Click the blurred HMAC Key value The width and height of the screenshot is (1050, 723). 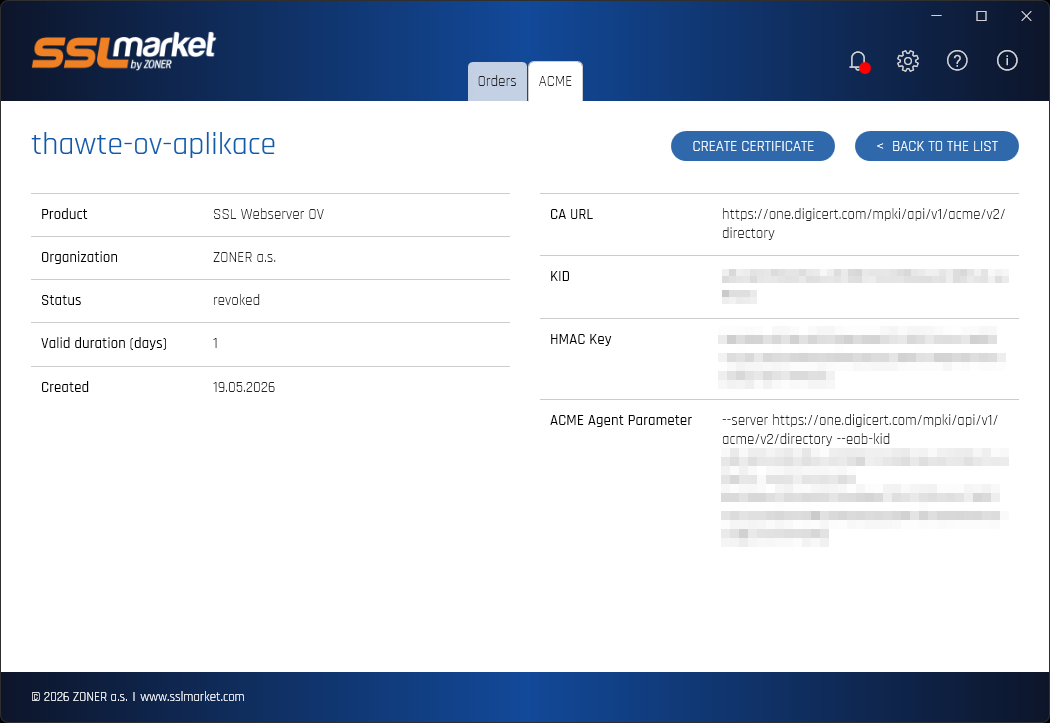862,357
